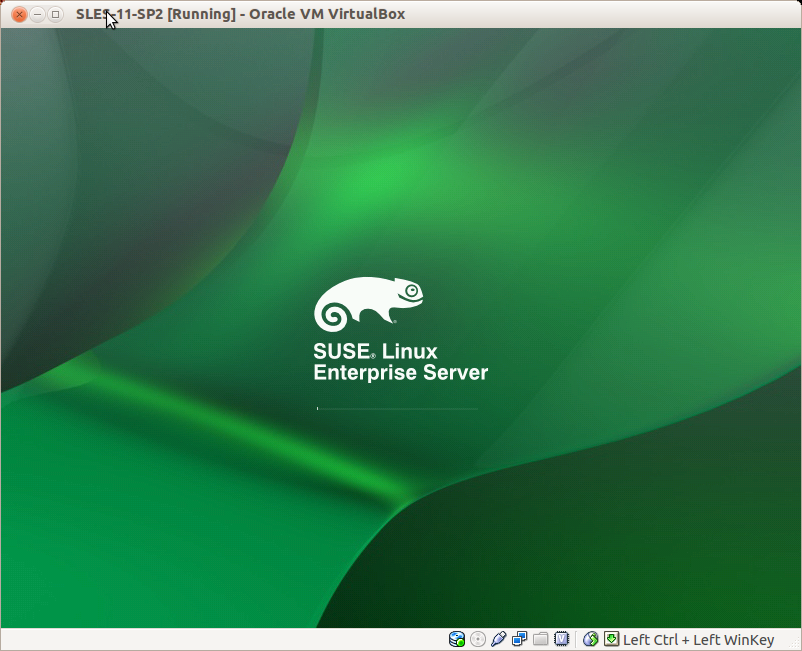Close the SLES-11-SP2 VirtualBox window
Image resolution: width=802 pixels, height=651 pixels.
(19, 14)
